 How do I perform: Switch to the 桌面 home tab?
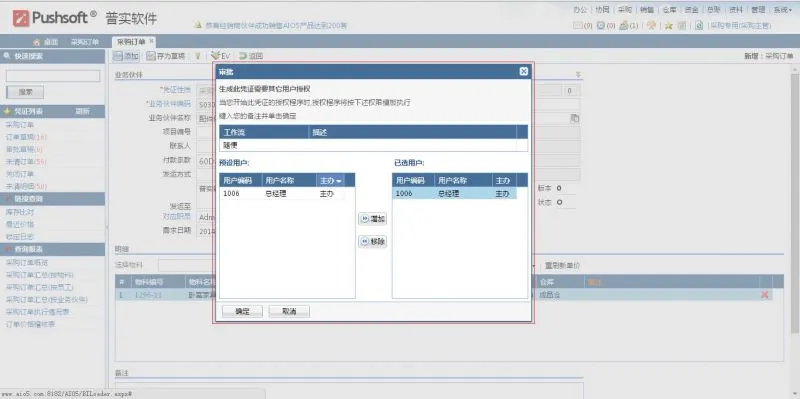[x=46, y=42]
